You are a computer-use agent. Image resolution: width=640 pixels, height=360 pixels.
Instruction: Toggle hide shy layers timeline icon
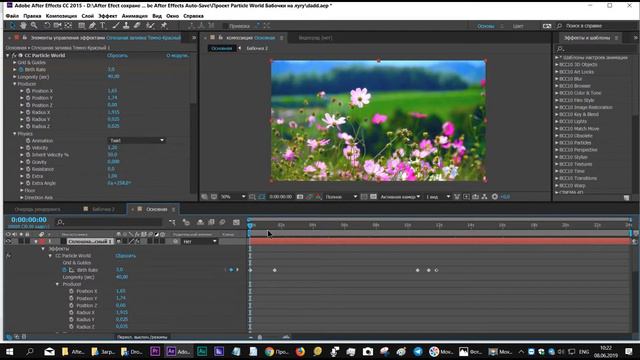pos(200,222)
